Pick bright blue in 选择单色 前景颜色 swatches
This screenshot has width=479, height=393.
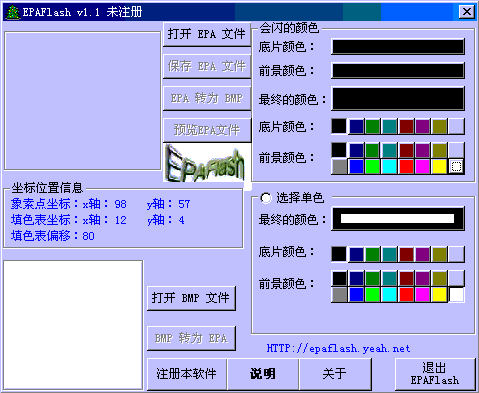pyautogui.click(x=356, y=295)
